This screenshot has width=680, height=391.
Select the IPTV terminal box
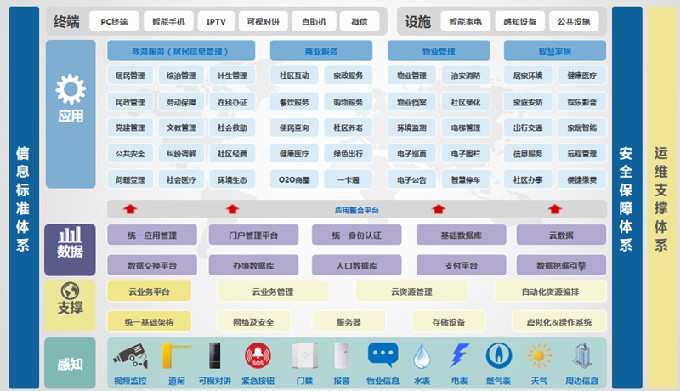(216, 22)
